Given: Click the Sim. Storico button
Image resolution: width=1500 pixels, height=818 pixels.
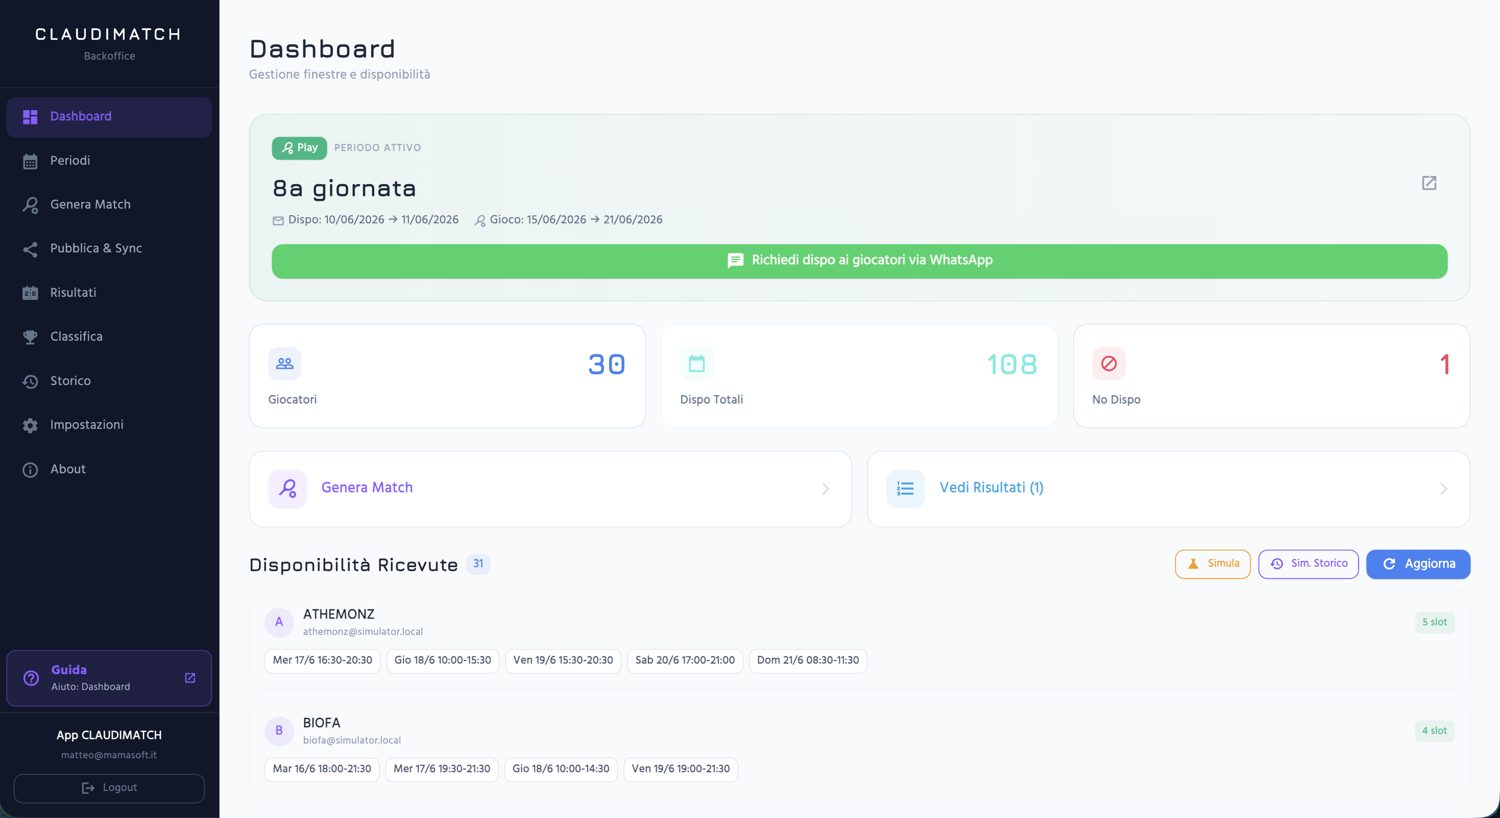Looking at the screenshot, I should 1308,564.
